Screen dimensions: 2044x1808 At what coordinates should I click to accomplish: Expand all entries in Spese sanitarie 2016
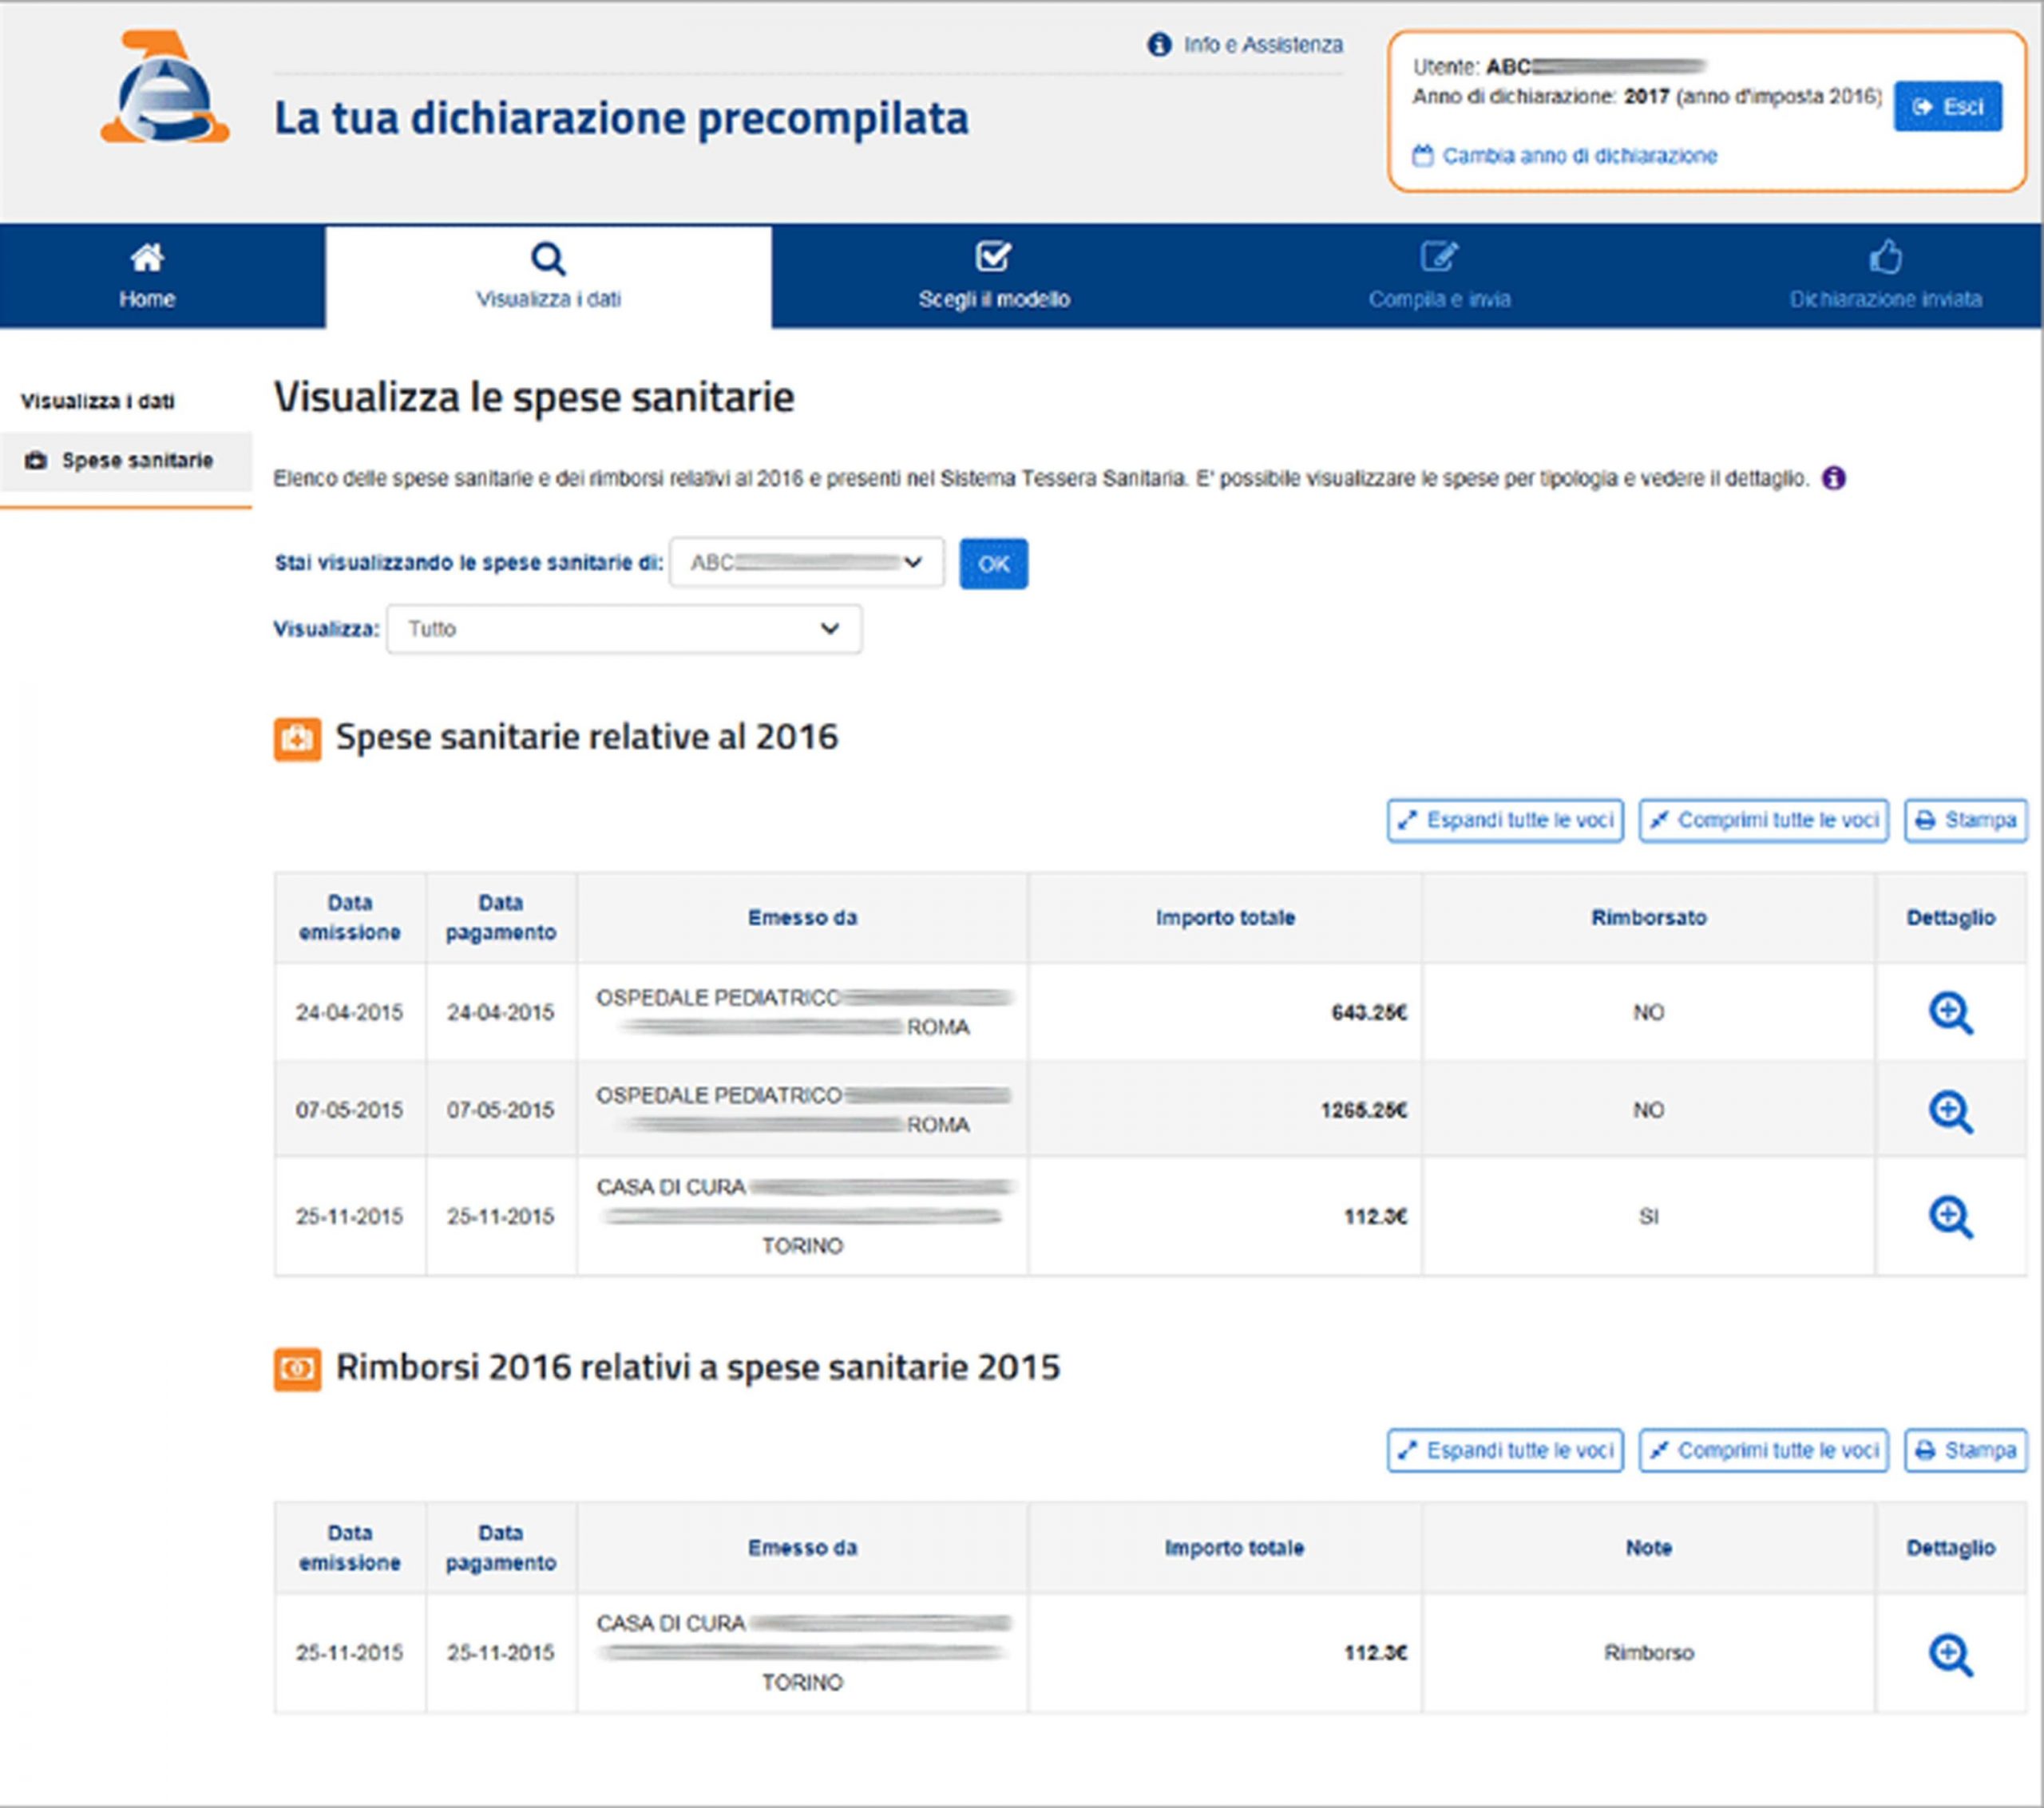click(1505, 821)
